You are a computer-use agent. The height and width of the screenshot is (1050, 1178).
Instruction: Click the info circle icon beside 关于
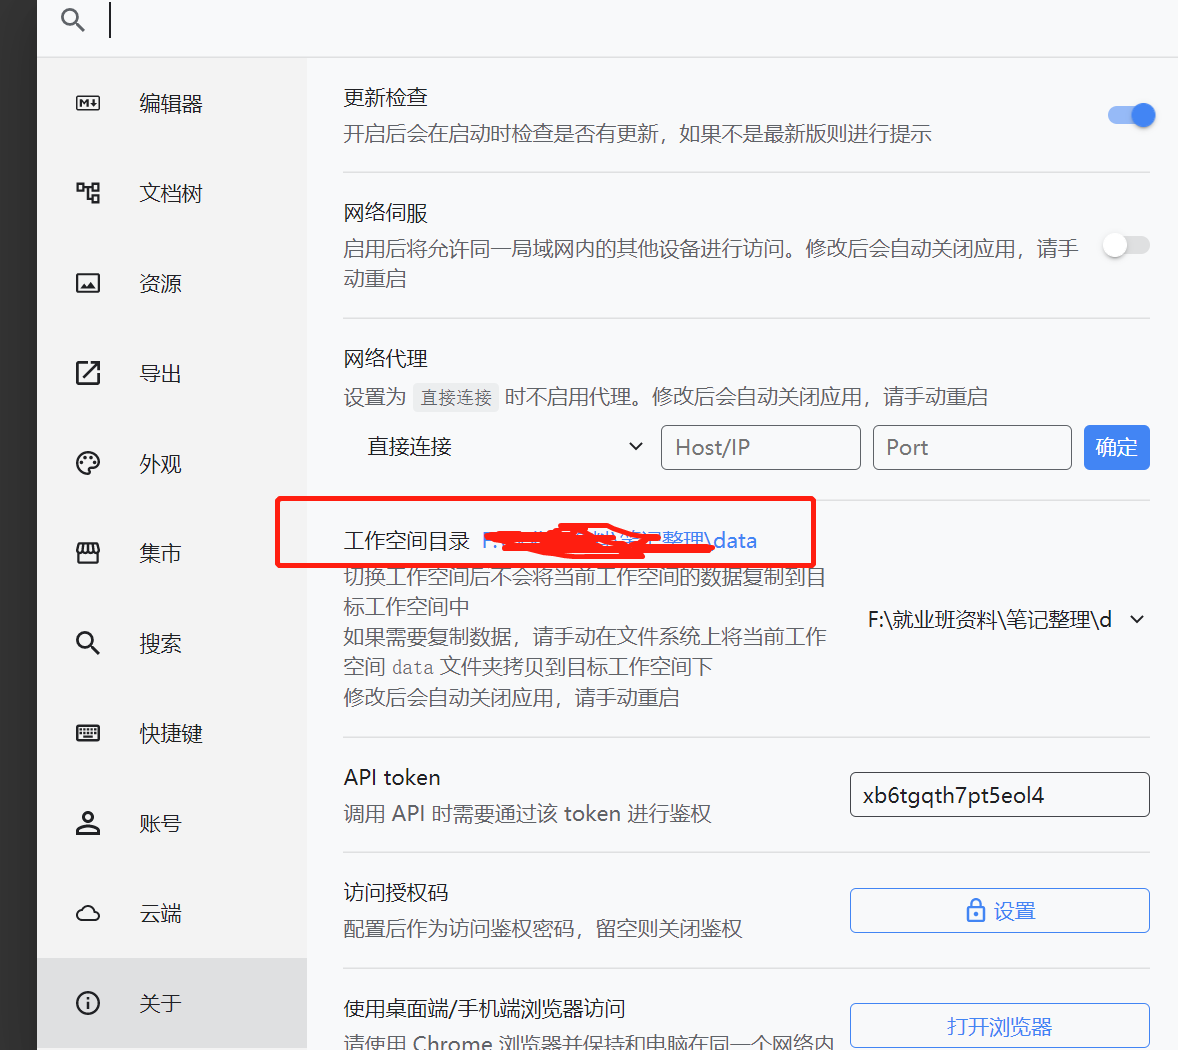click(x=88, y=1003)
